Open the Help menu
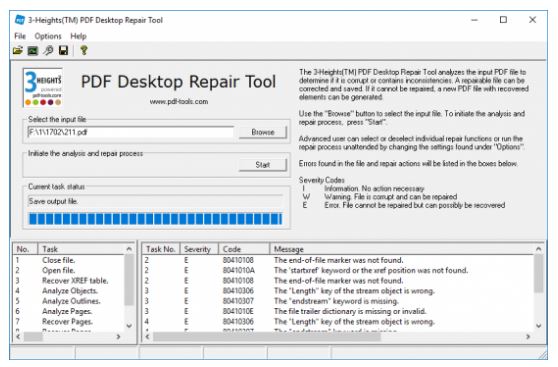 pos(78,36)
